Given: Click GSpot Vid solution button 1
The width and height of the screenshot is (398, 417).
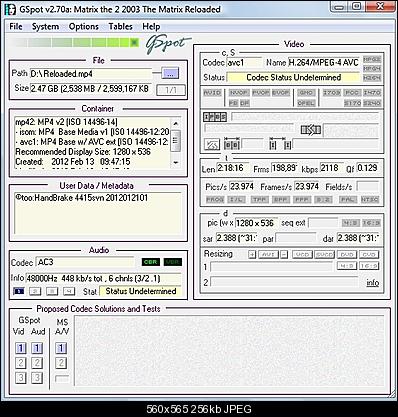Looking at the screenshot, I should [x=21, y=348].
